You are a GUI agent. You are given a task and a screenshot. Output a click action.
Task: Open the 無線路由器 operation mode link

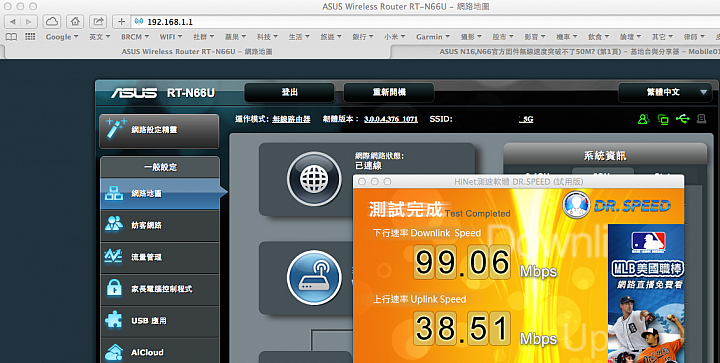tap(291, 119)
